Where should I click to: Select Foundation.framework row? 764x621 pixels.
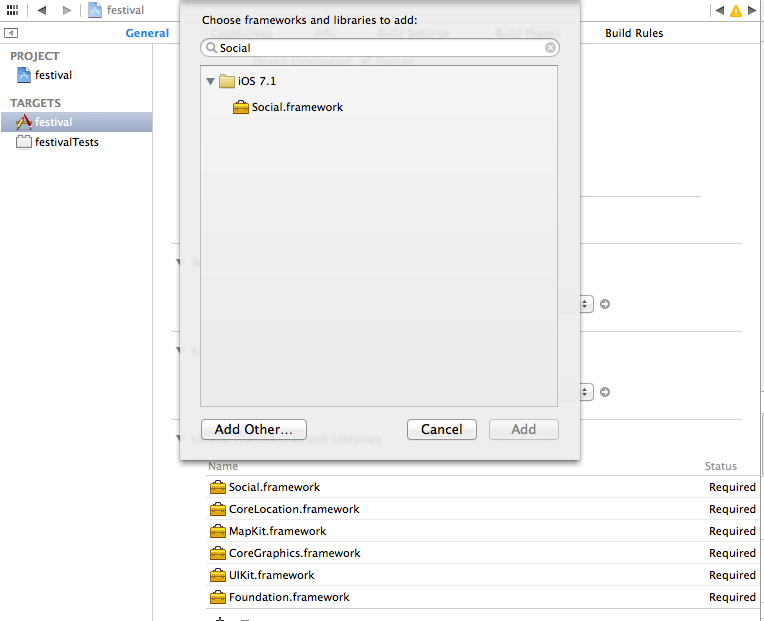click(482, 597)
